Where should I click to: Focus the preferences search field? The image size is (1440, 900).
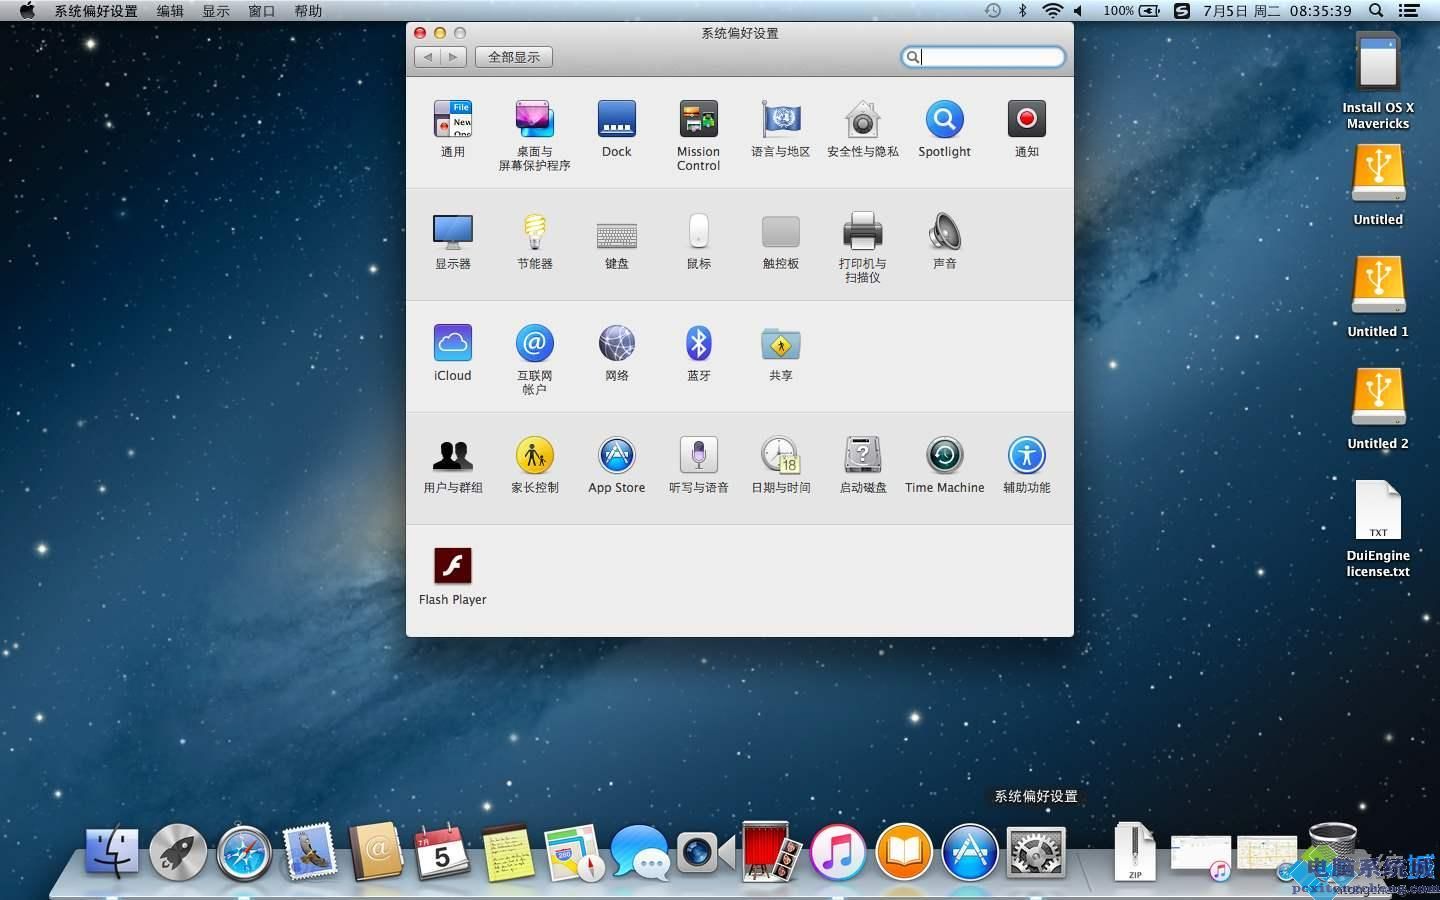982,57
